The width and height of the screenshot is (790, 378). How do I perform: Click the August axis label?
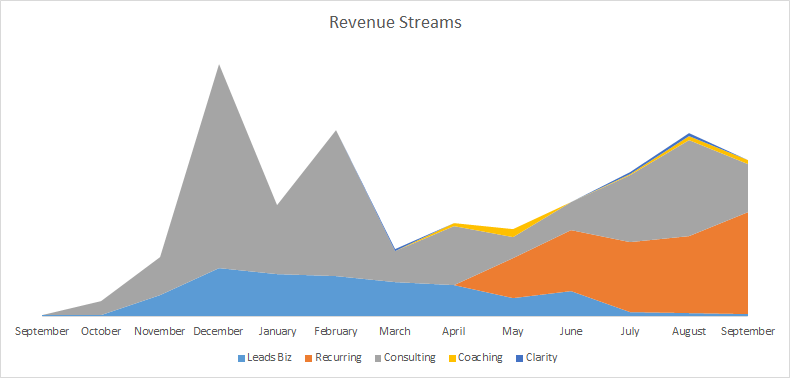coord(689,332)
